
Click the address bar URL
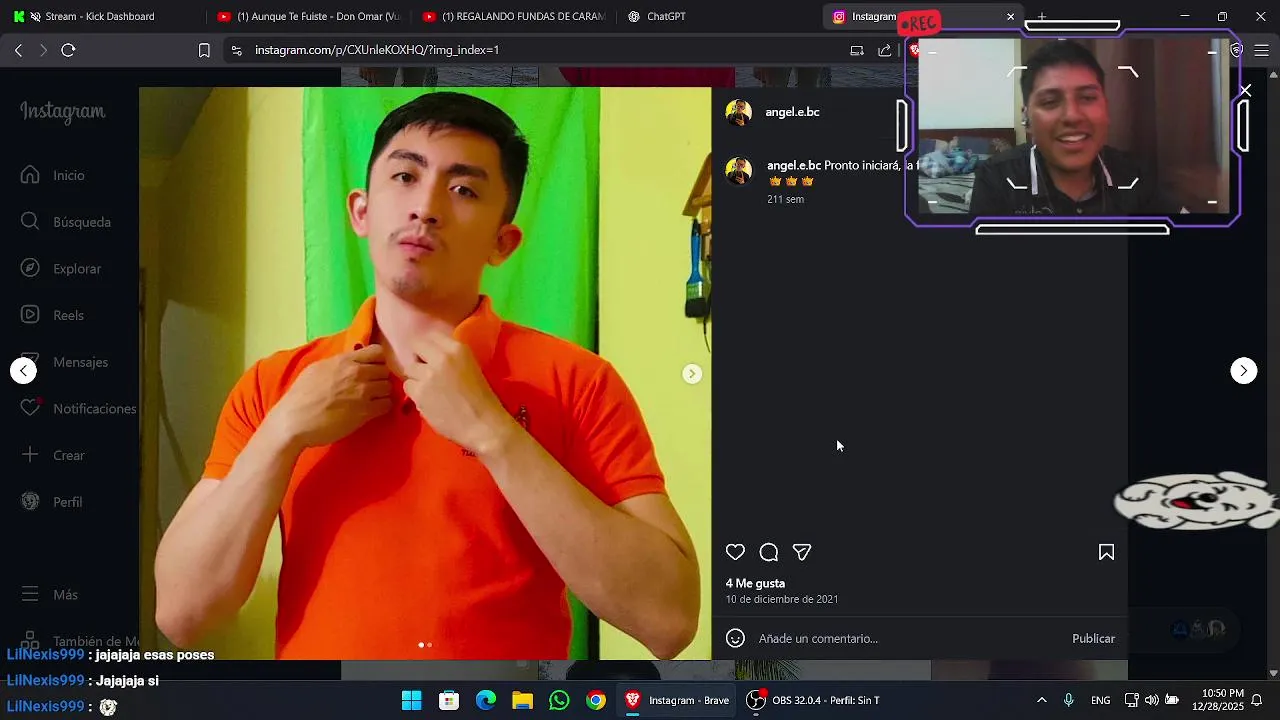click(x=377, y=50)
